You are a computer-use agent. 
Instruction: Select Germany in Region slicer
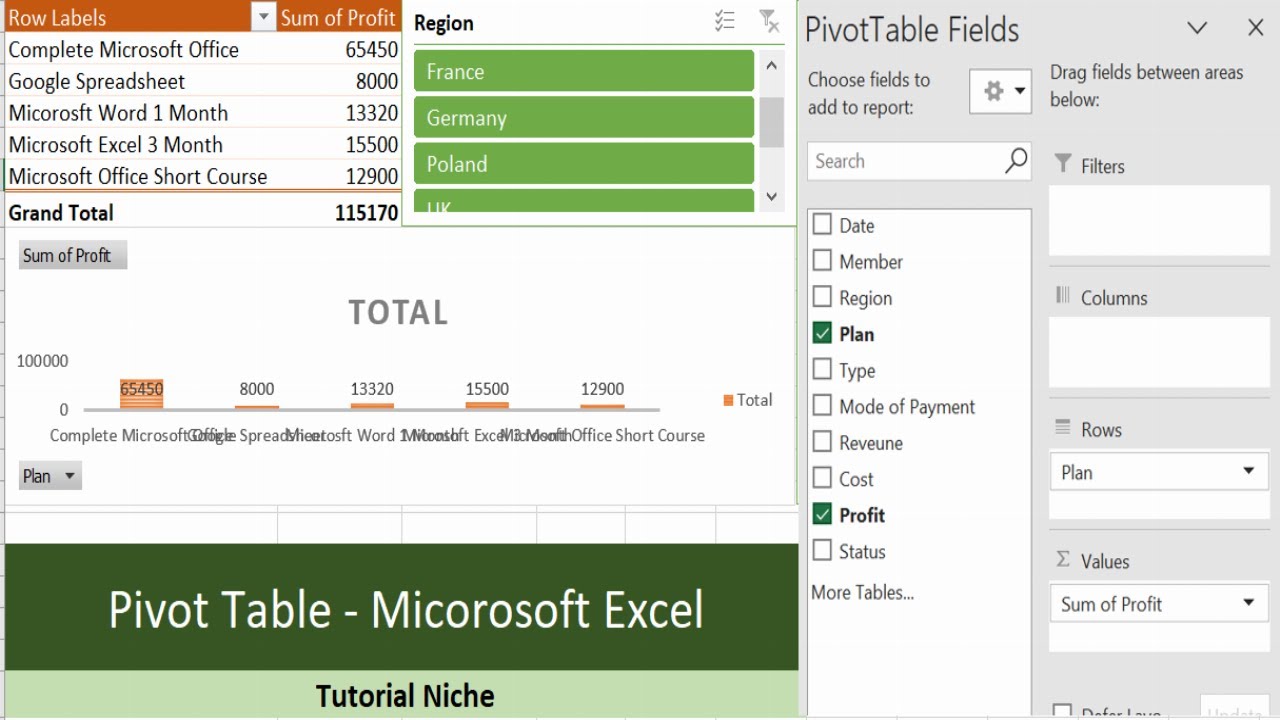[584, 117]
